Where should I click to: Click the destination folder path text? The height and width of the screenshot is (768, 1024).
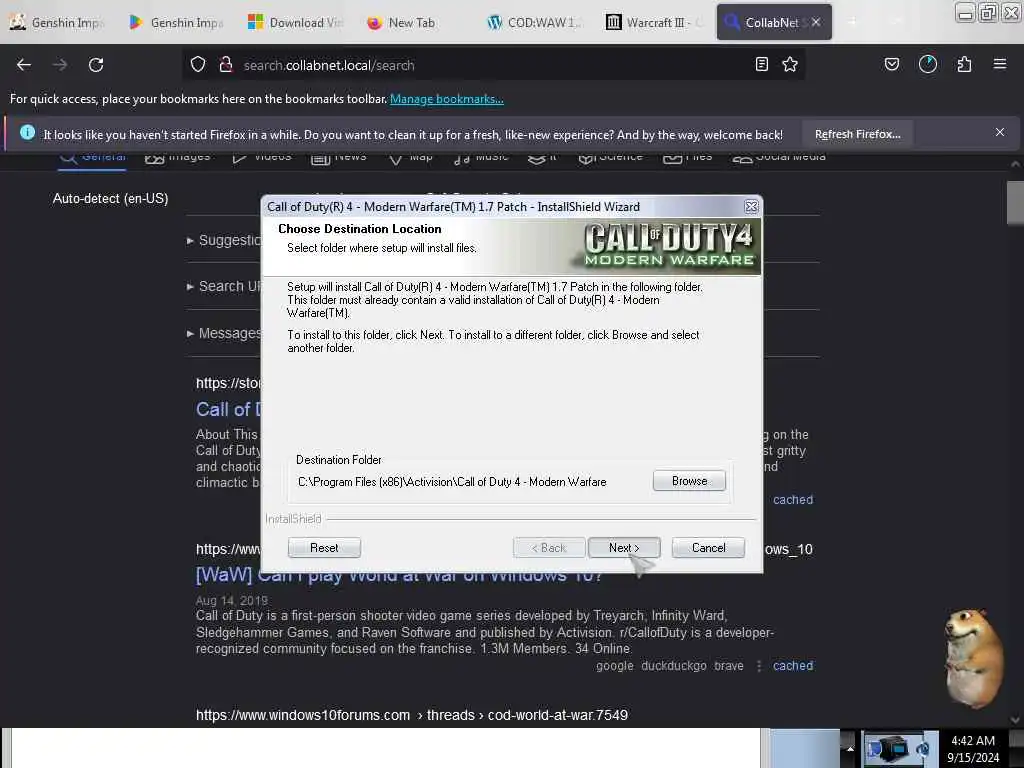coord(452,482)
